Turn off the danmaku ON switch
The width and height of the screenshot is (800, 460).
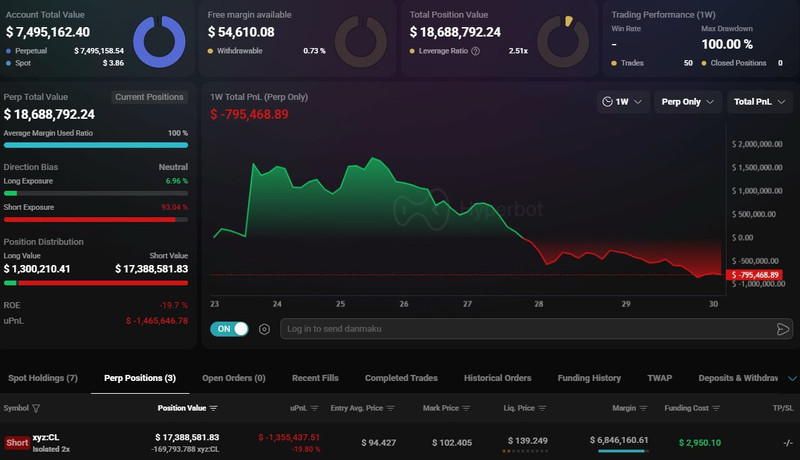click(x=229, y=329)
